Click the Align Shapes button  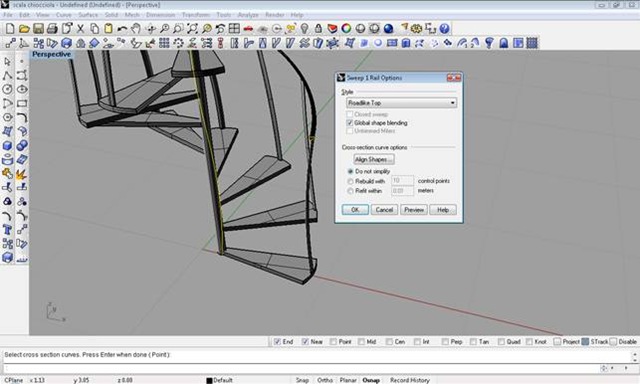[x=374, y=159]
